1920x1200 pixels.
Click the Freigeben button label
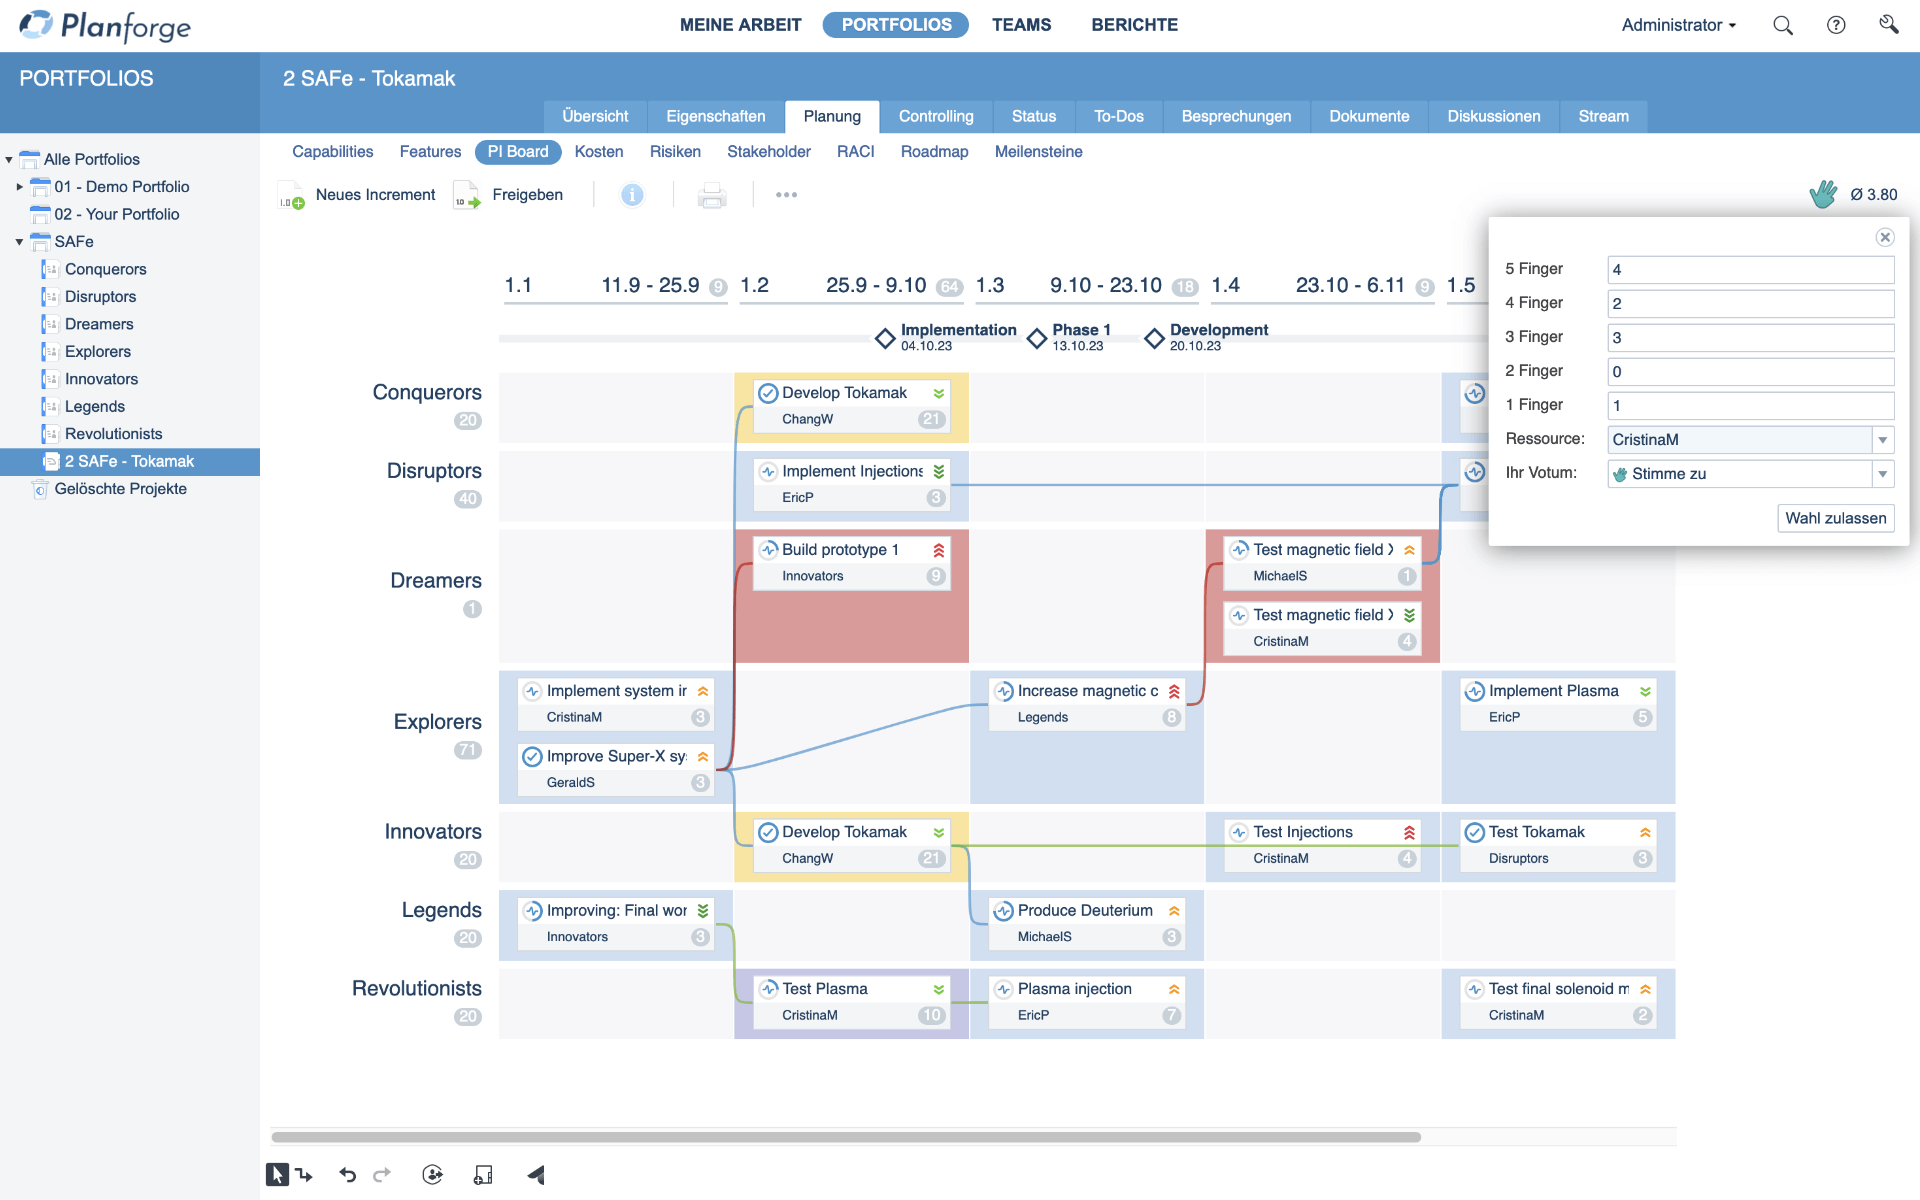pyautogui.click(x=527, y=195)
